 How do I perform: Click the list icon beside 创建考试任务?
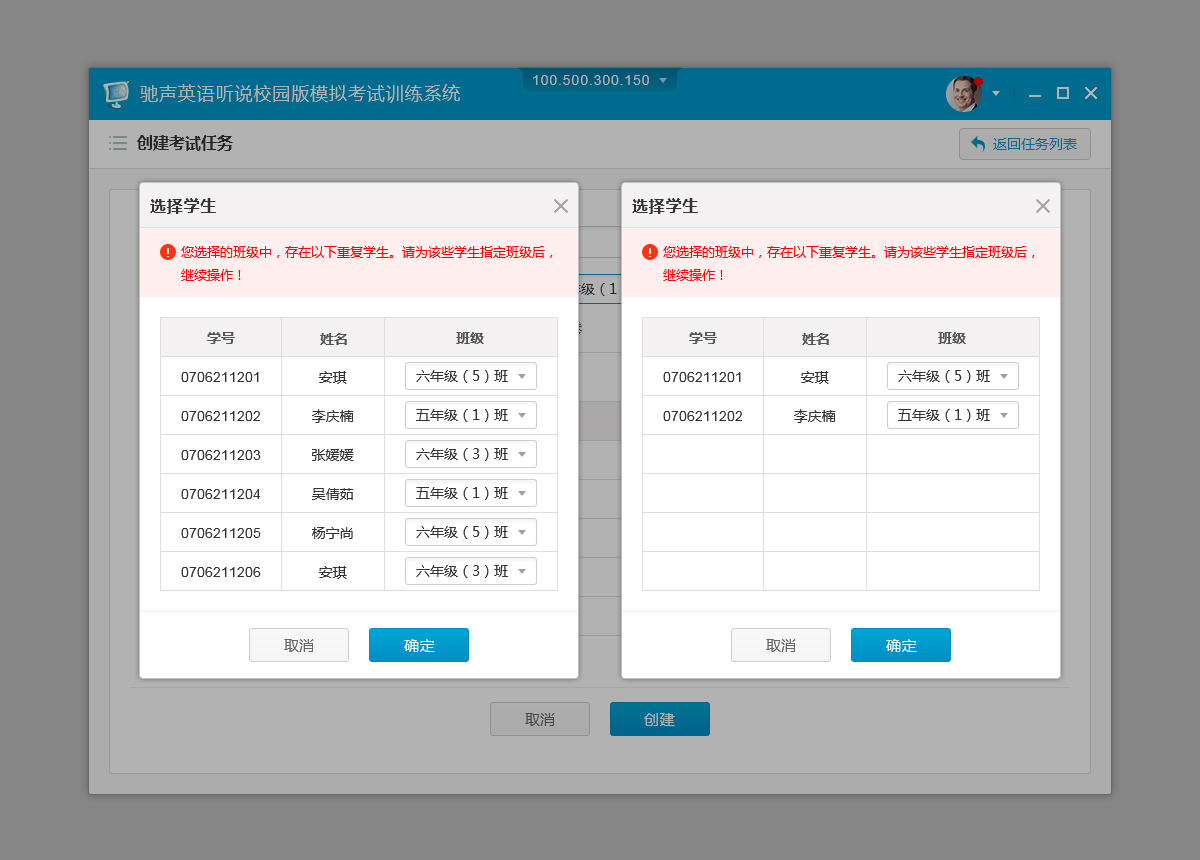pos(118,144)
